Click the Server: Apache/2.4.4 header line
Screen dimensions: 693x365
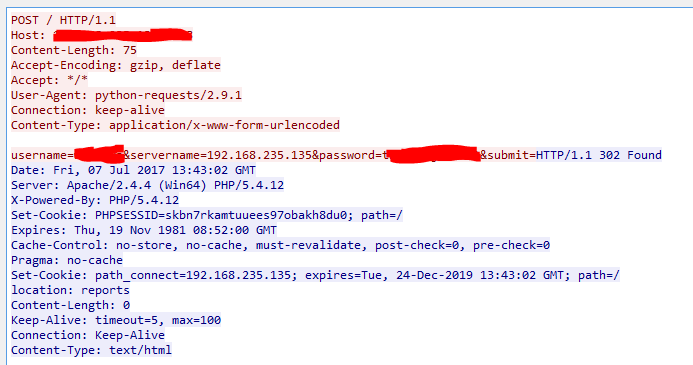coord(147,186)
